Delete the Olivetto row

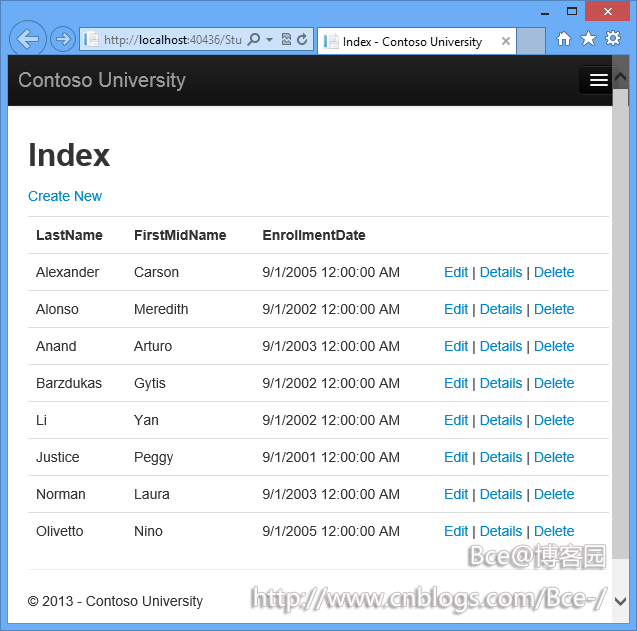point(554,531)
